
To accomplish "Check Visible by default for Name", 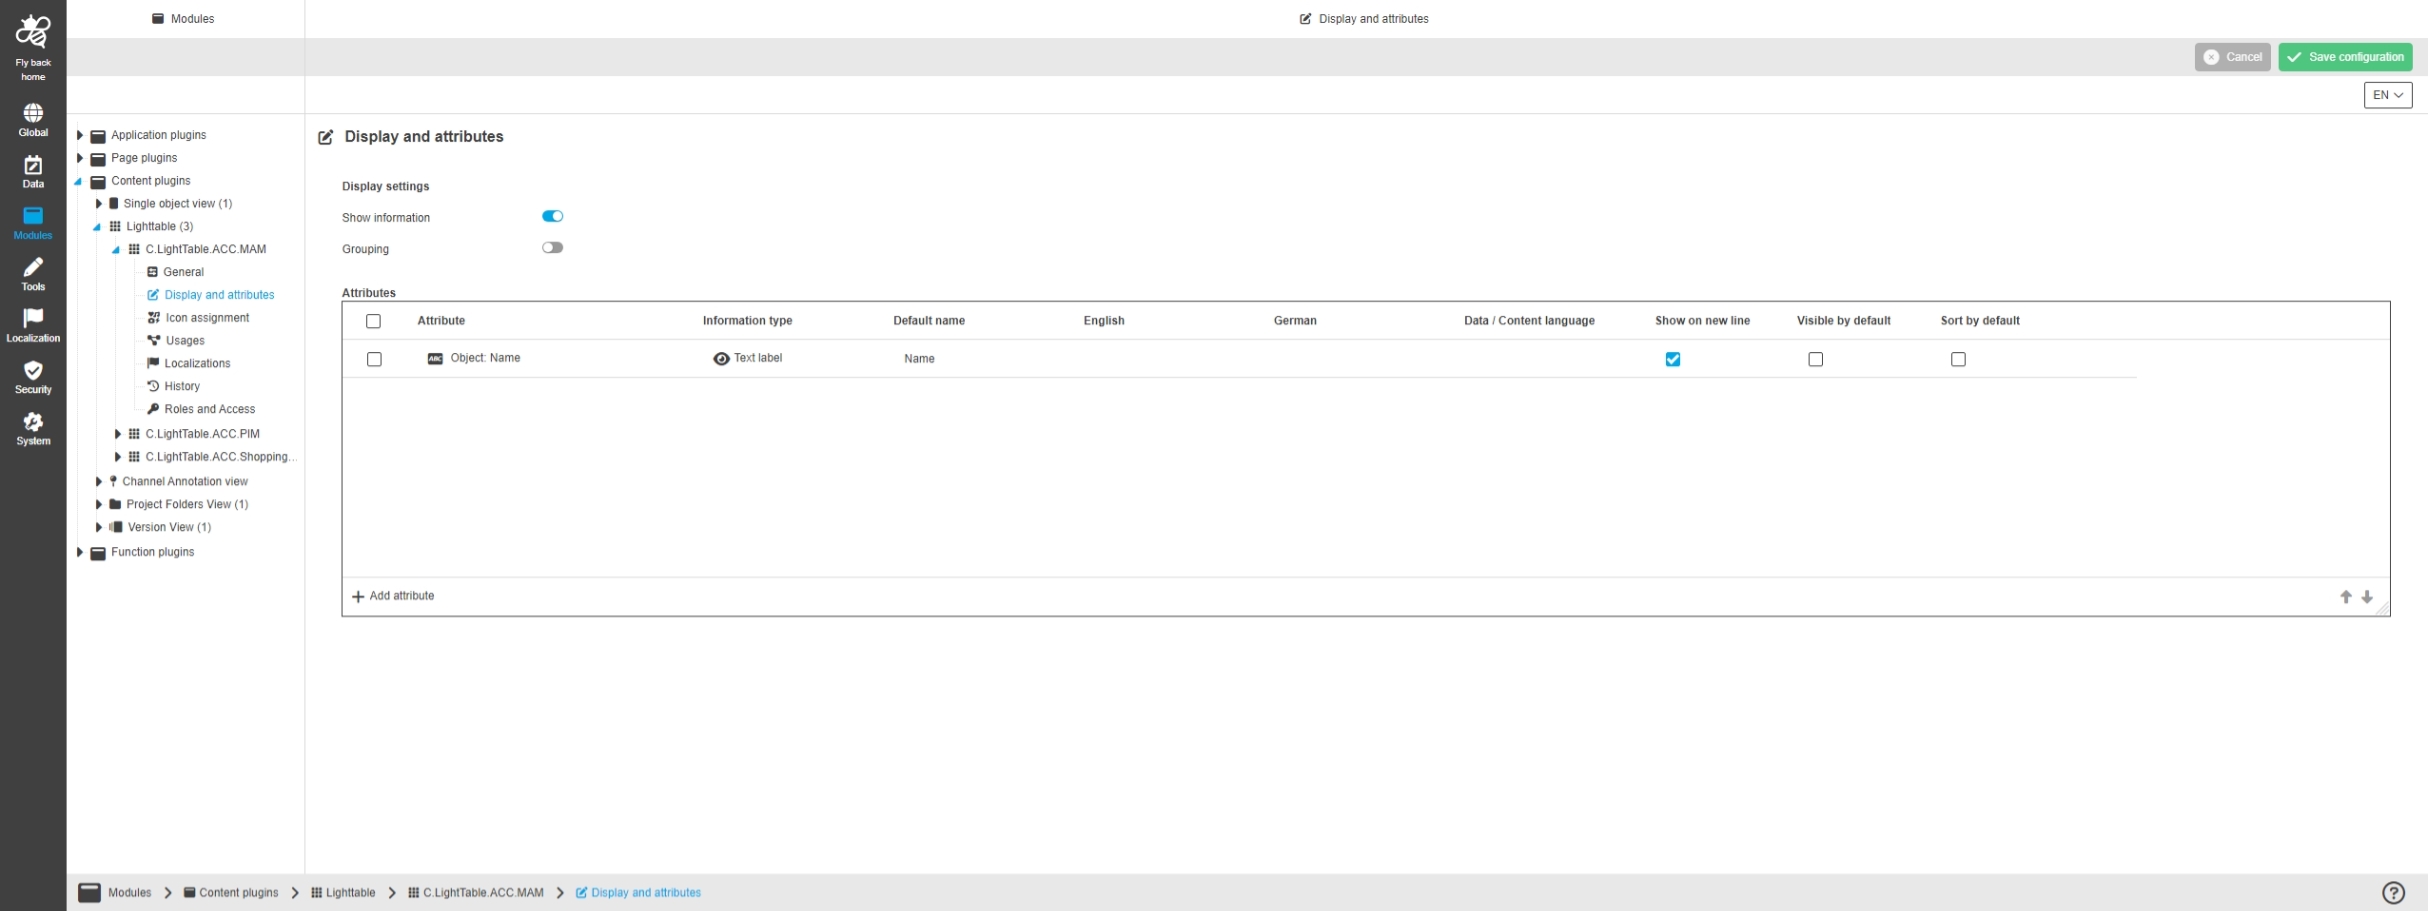I will 1816,359.
